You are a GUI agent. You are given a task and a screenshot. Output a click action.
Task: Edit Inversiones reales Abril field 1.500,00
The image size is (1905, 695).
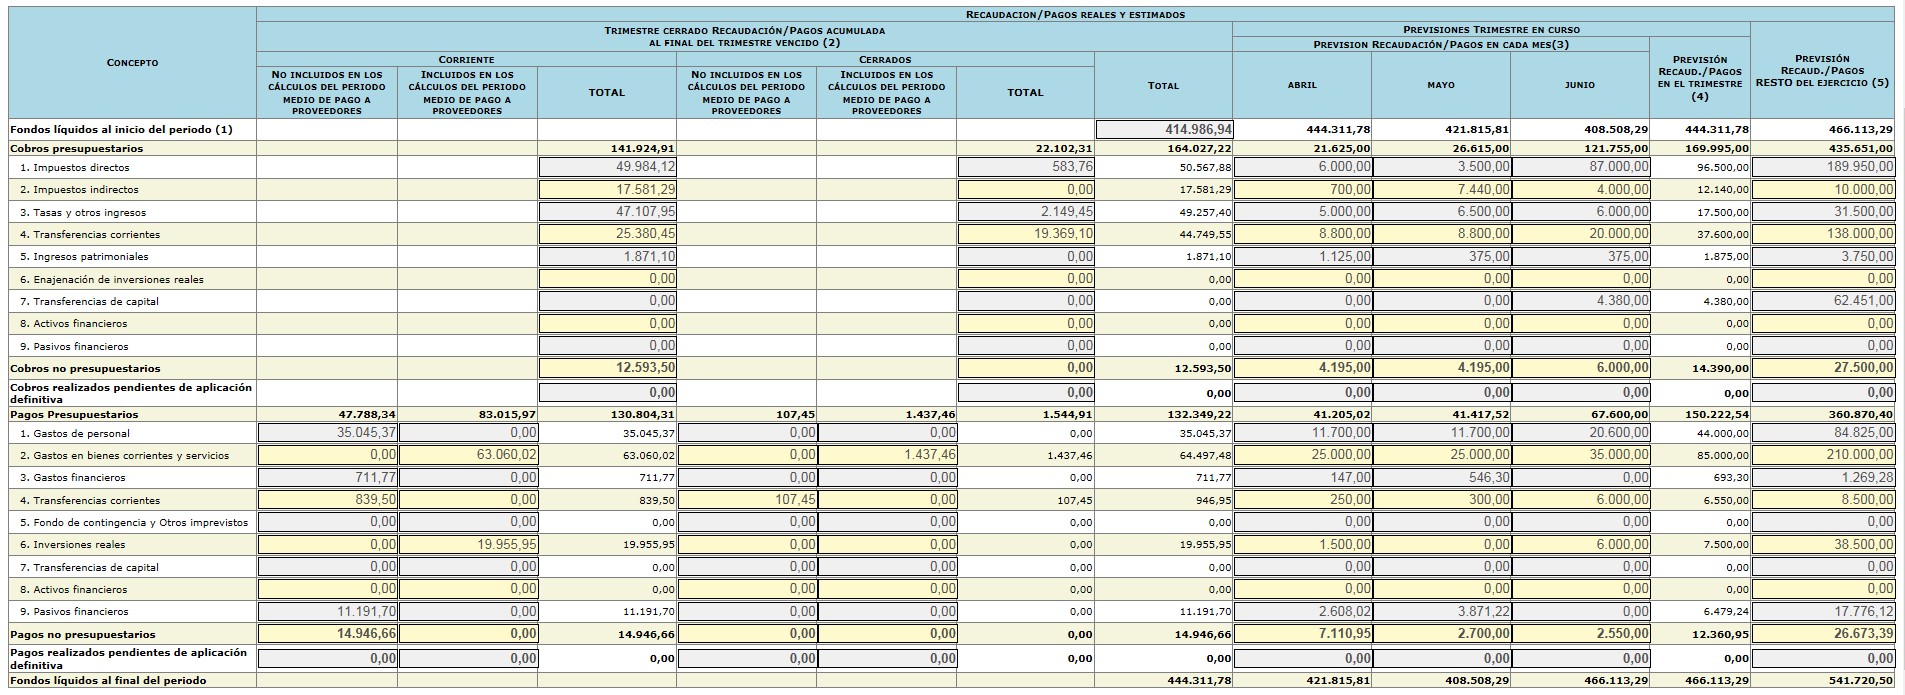pyautogui.click(x=1303, y=545)
